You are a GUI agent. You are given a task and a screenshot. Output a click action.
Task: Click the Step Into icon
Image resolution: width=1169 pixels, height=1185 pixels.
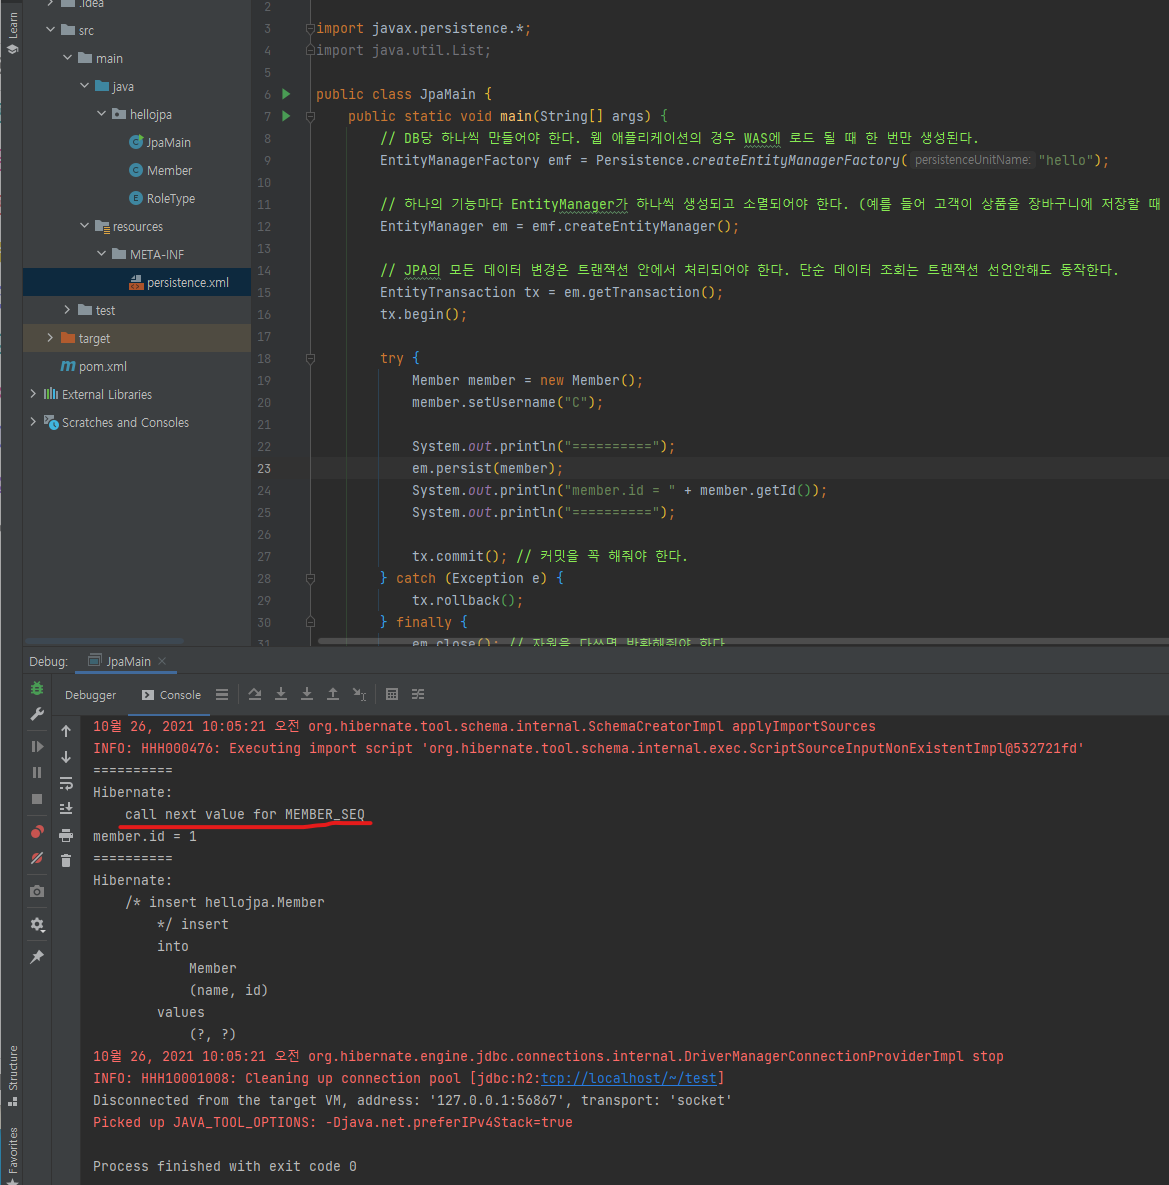281,695
